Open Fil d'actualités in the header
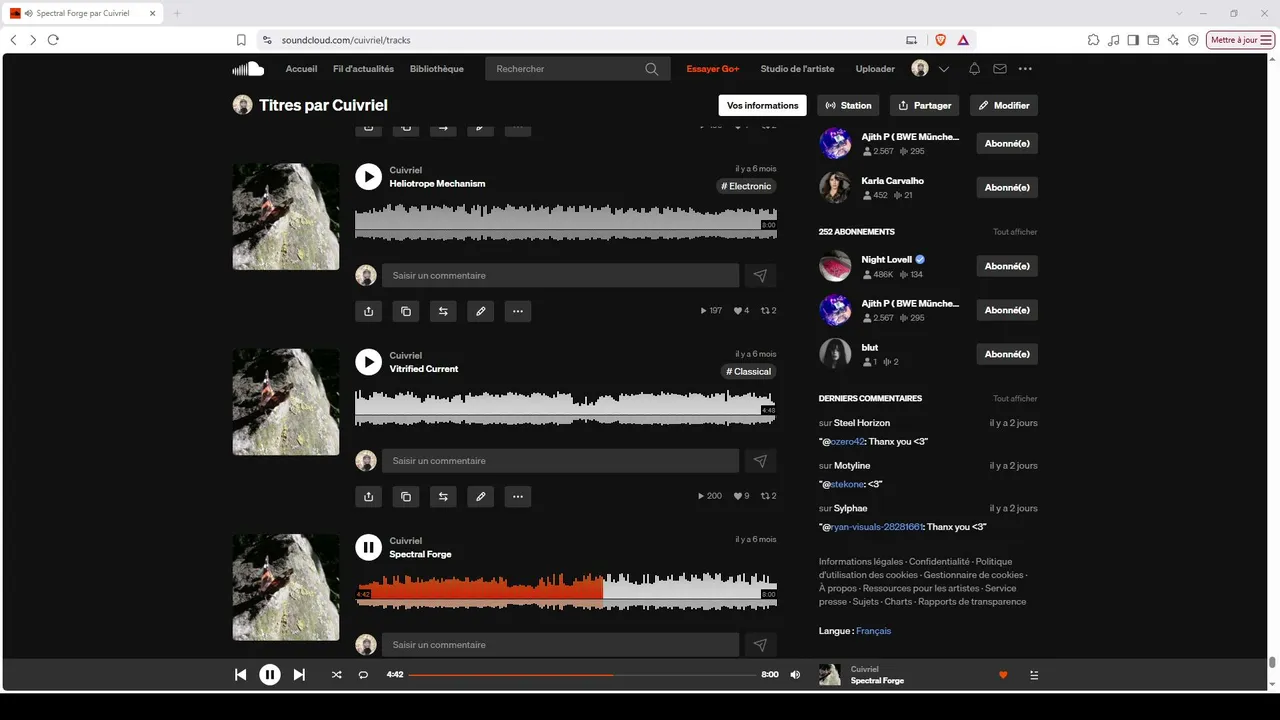 click(x=363, y=69)
